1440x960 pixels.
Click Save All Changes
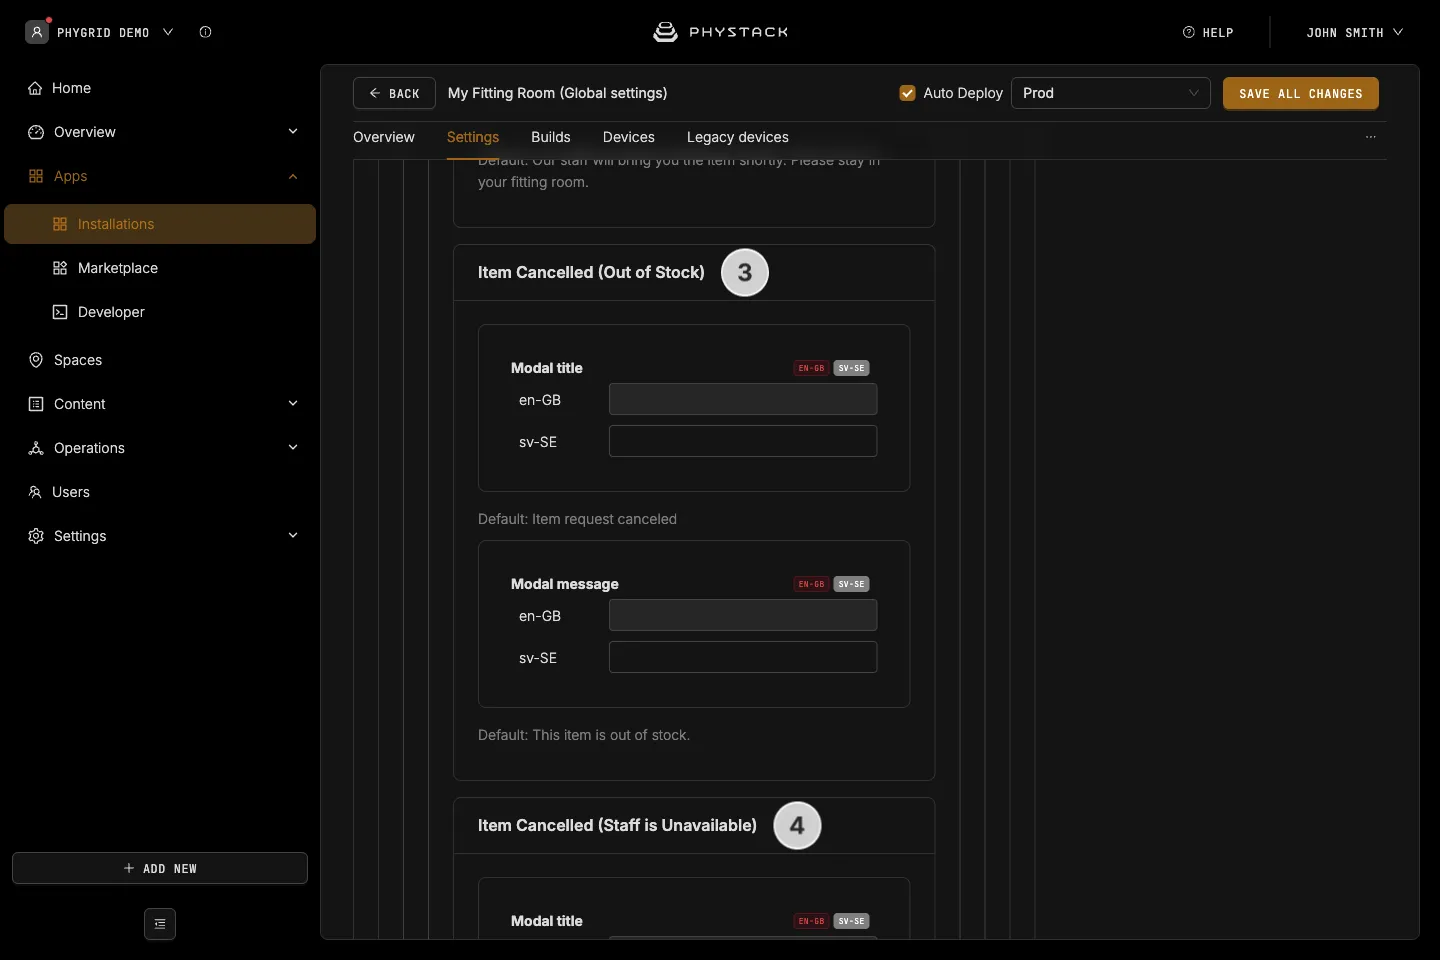[x=1301, y=93]
